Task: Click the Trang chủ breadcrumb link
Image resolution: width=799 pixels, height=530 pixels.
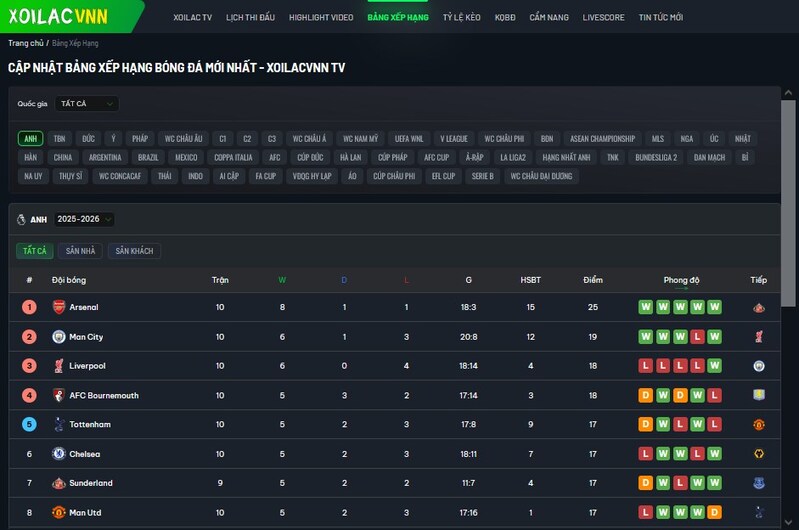Action: [x=25, y=44]
